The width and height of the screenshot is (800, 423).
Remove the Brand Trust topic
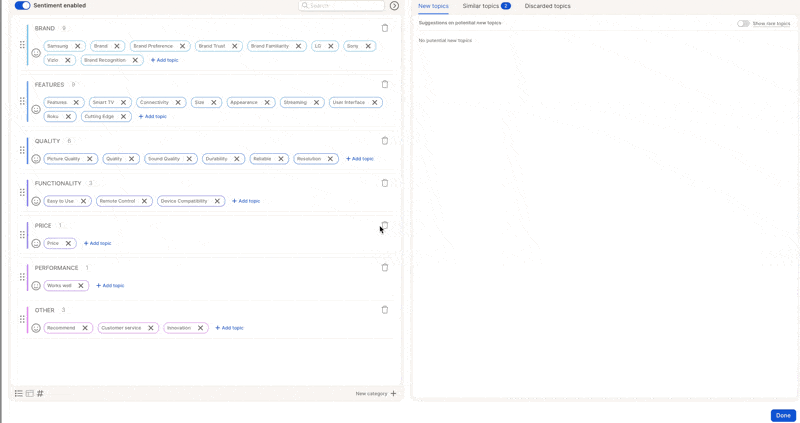(235, 46)
